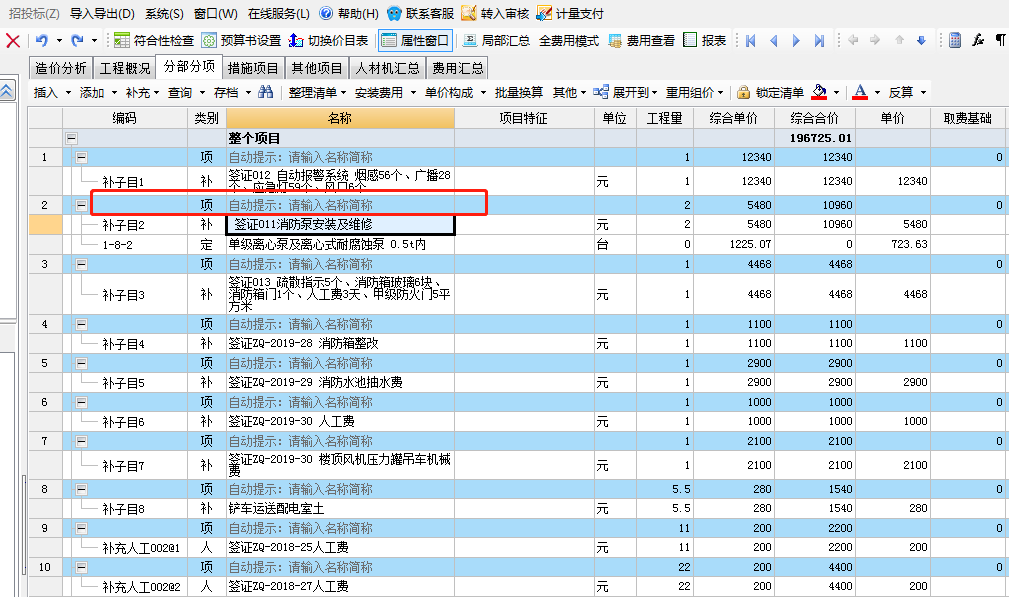Open the 安装费用 menu
Image resolution: width=1009 pixels, height=597 pixels.
click(x=385, y=93)
